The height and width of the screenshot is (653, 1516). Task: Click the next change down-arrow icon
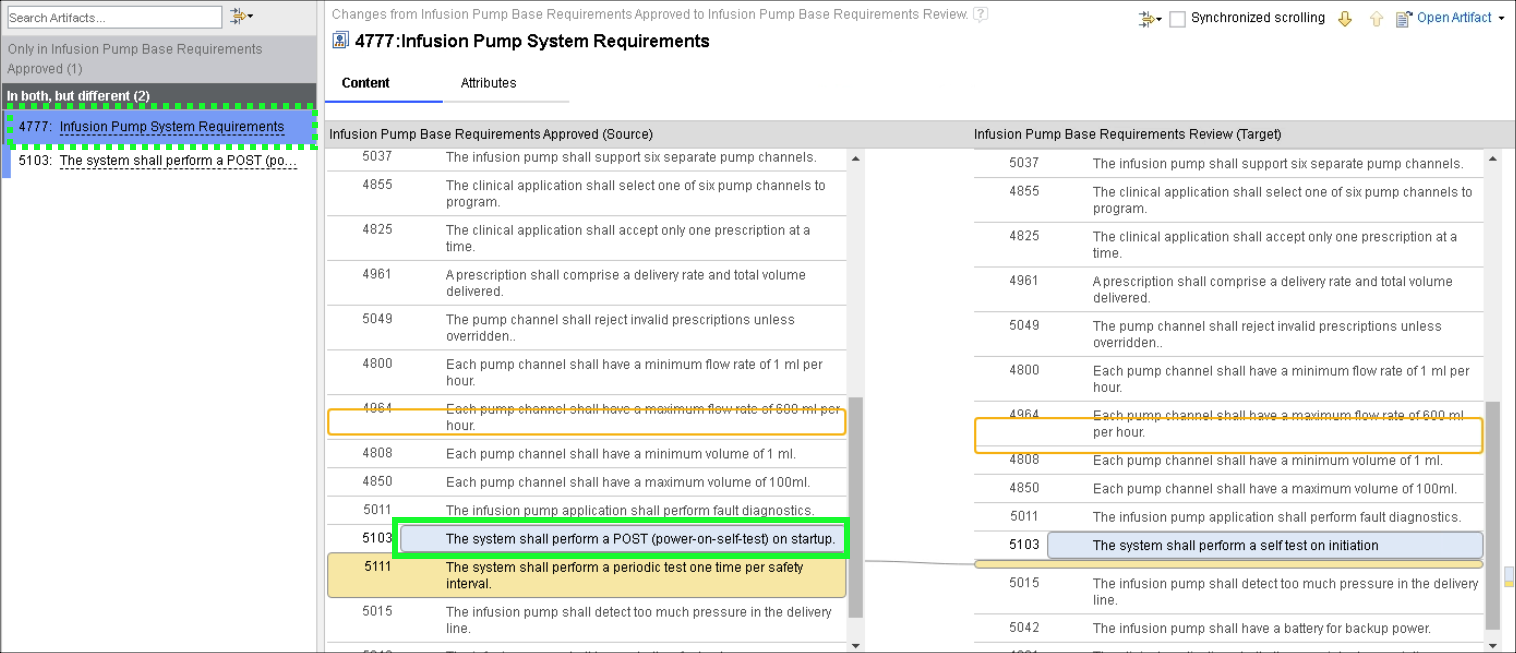(1345, 18)
